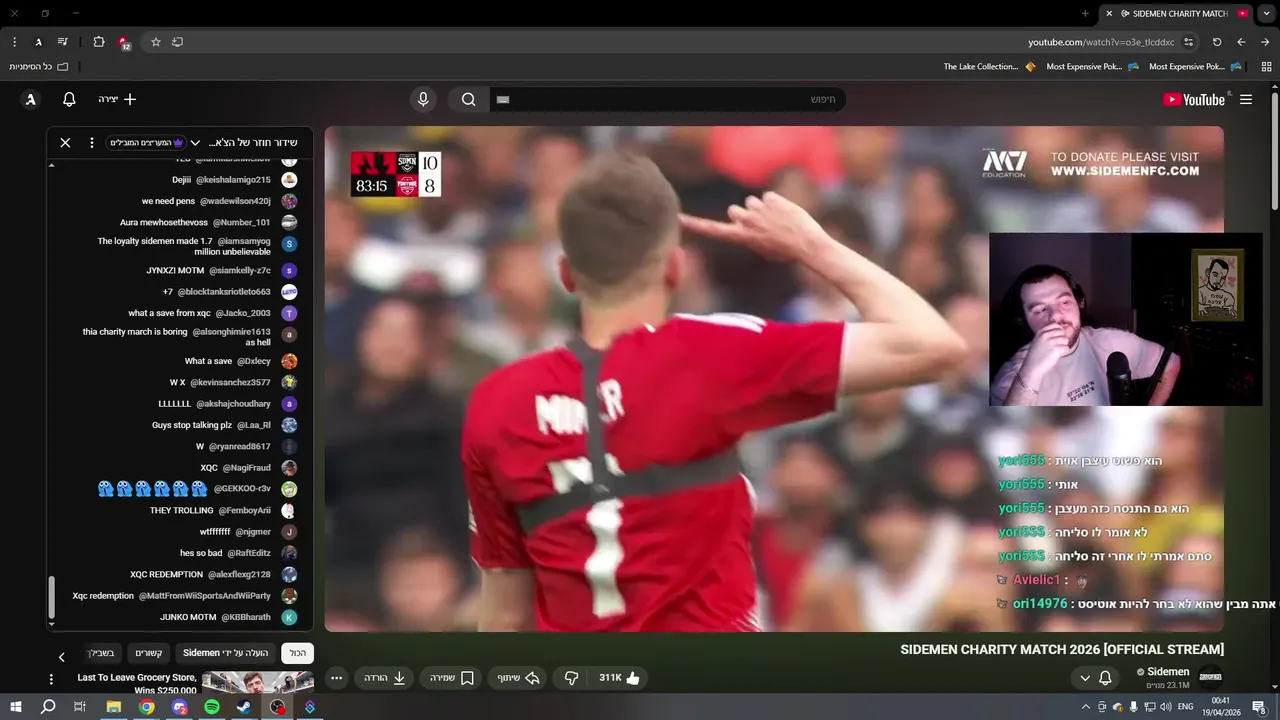Click the search magnifier button
The height and width of the screenshot is (720, 1280).
pos(468,99)
